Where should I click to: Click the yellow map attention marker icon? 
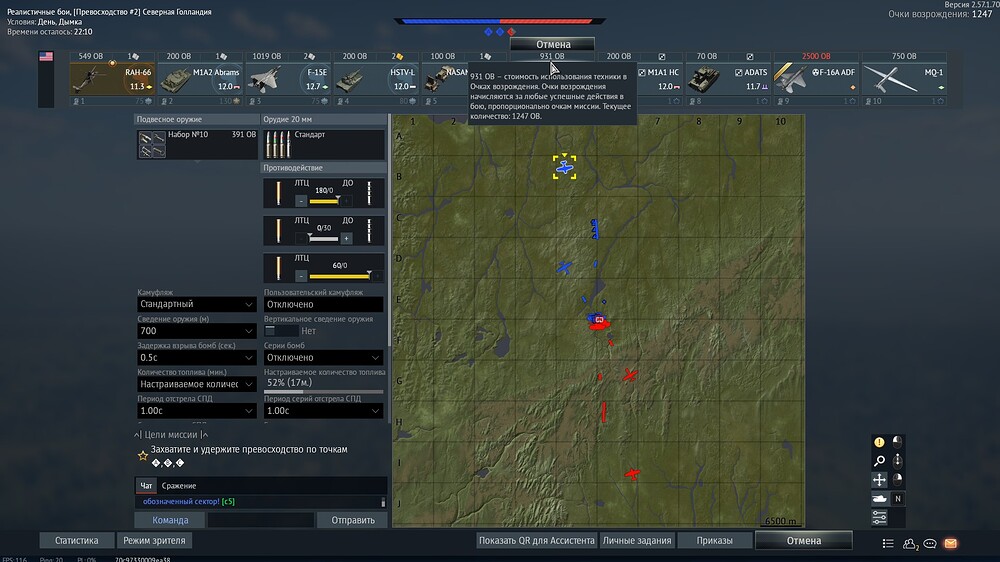tap(879, 441)
